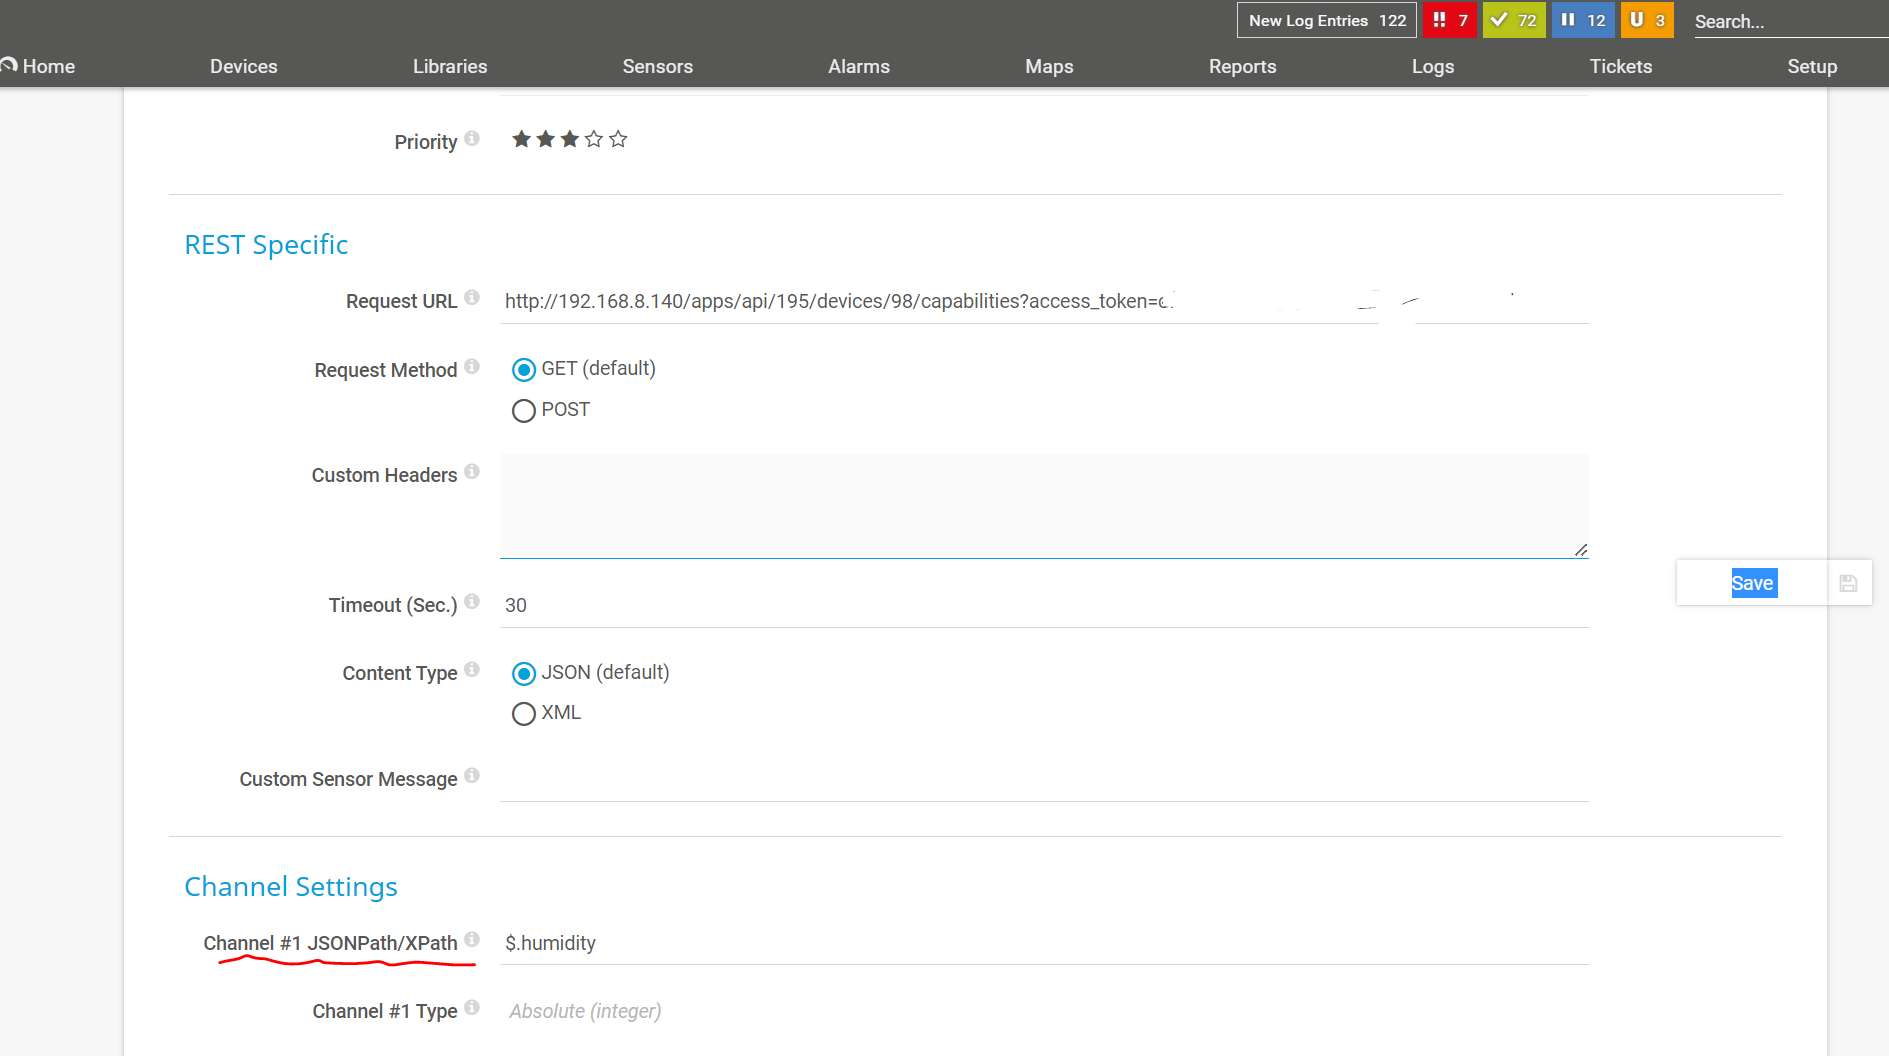Viewport: 1889px width, 1056px height.
Task: Select JSON (default) content type
Action: pyautogui.click(x=523, y=674)
